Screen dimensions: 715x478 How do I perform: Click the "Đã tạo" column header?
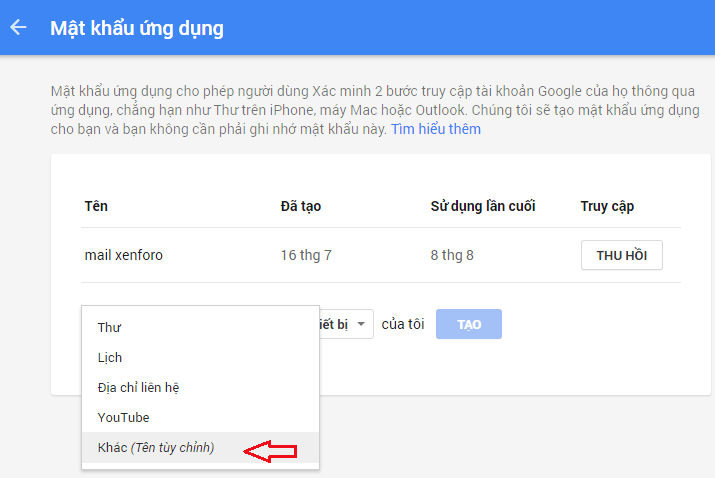click(301, 206)
